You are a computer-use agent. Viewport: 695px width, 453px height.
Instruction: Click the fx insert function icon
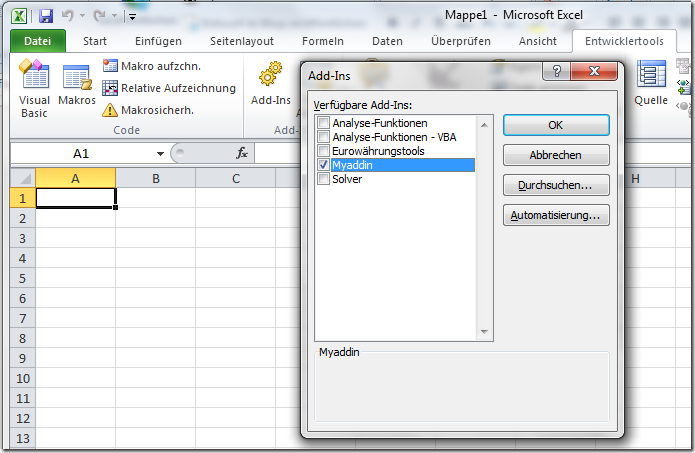click(242, 153)
